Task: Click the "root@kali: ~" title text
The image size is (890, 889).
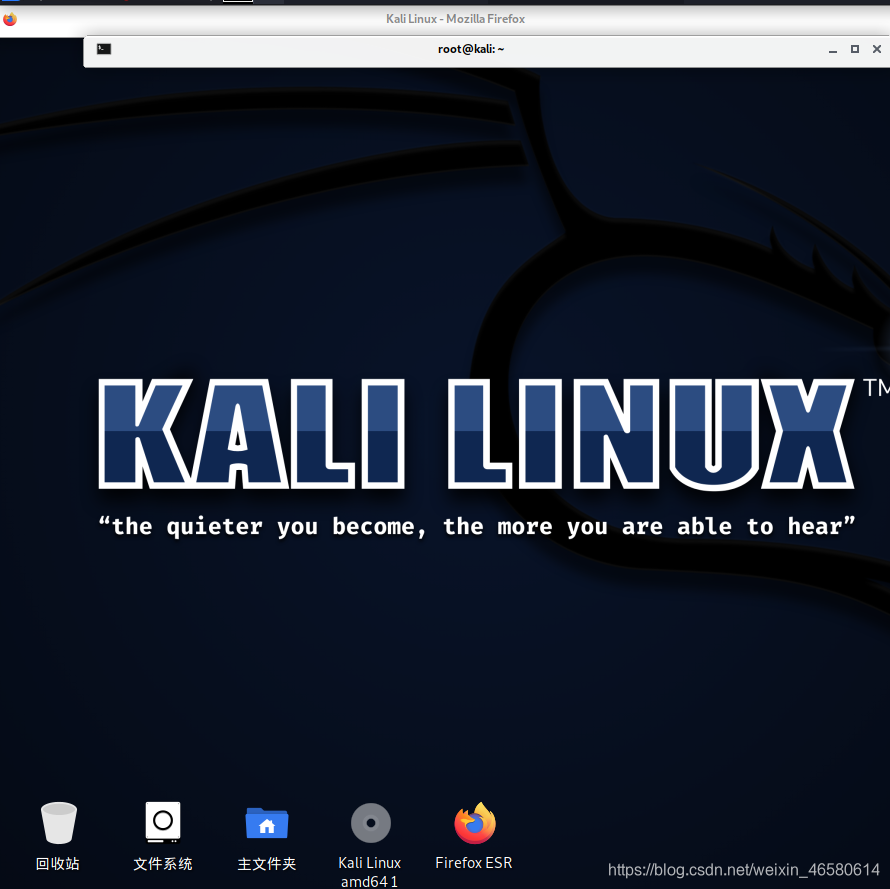Action: pyautogui.click(x=471, y=49)
